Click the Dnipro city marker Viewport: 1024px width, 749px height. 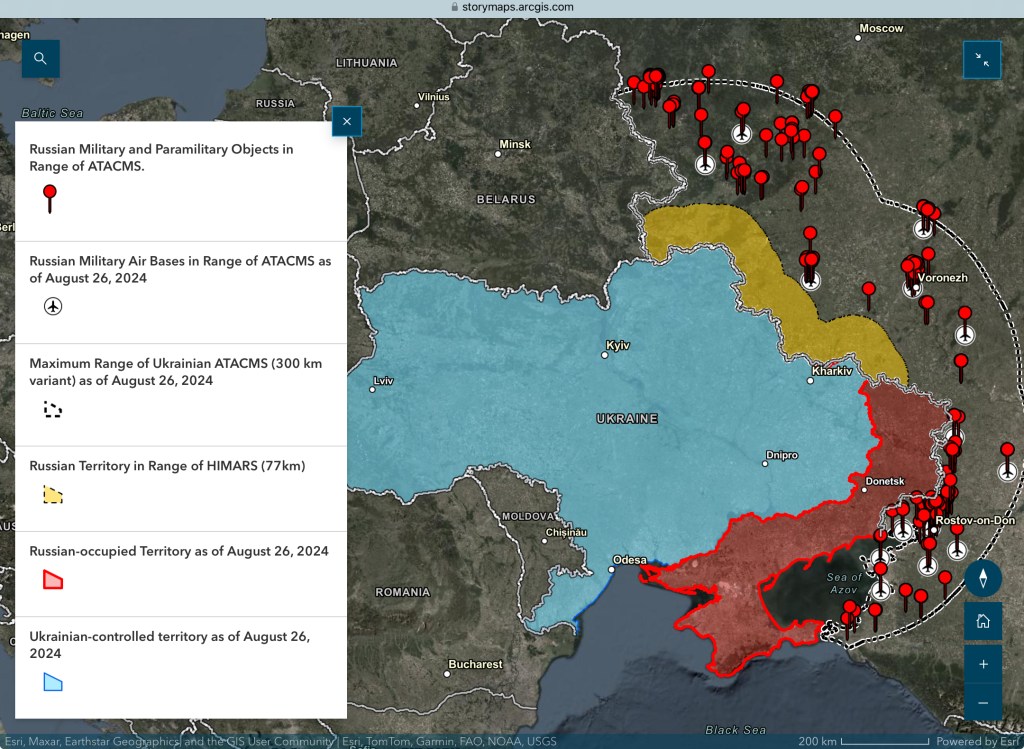click(765, 465)
